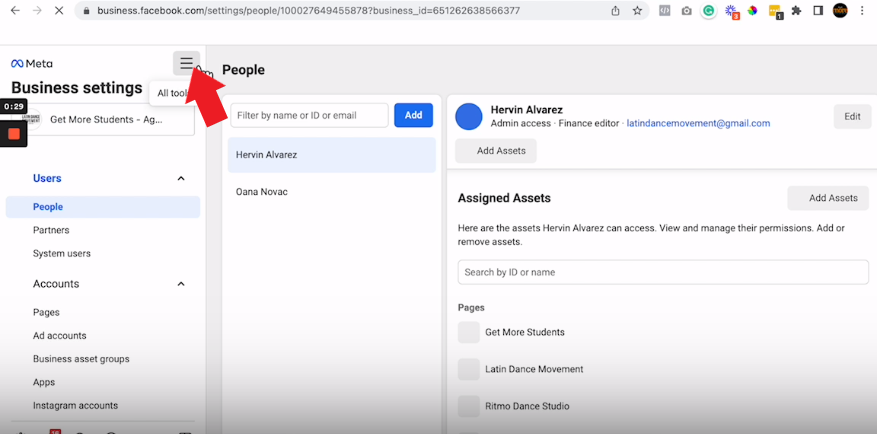Open the Chrome profile avatar
This screenshot has width=877, height=434.
[x=840, y=10]
